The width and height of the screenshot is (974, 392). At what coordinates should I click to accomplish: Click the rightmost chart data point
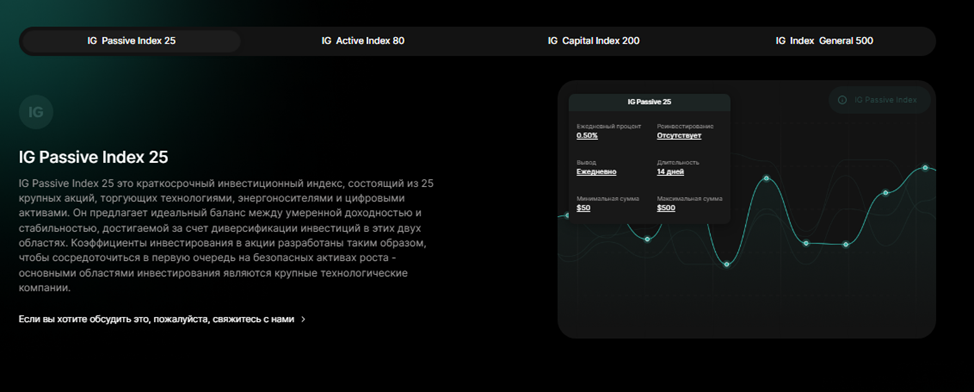point(925,168)
